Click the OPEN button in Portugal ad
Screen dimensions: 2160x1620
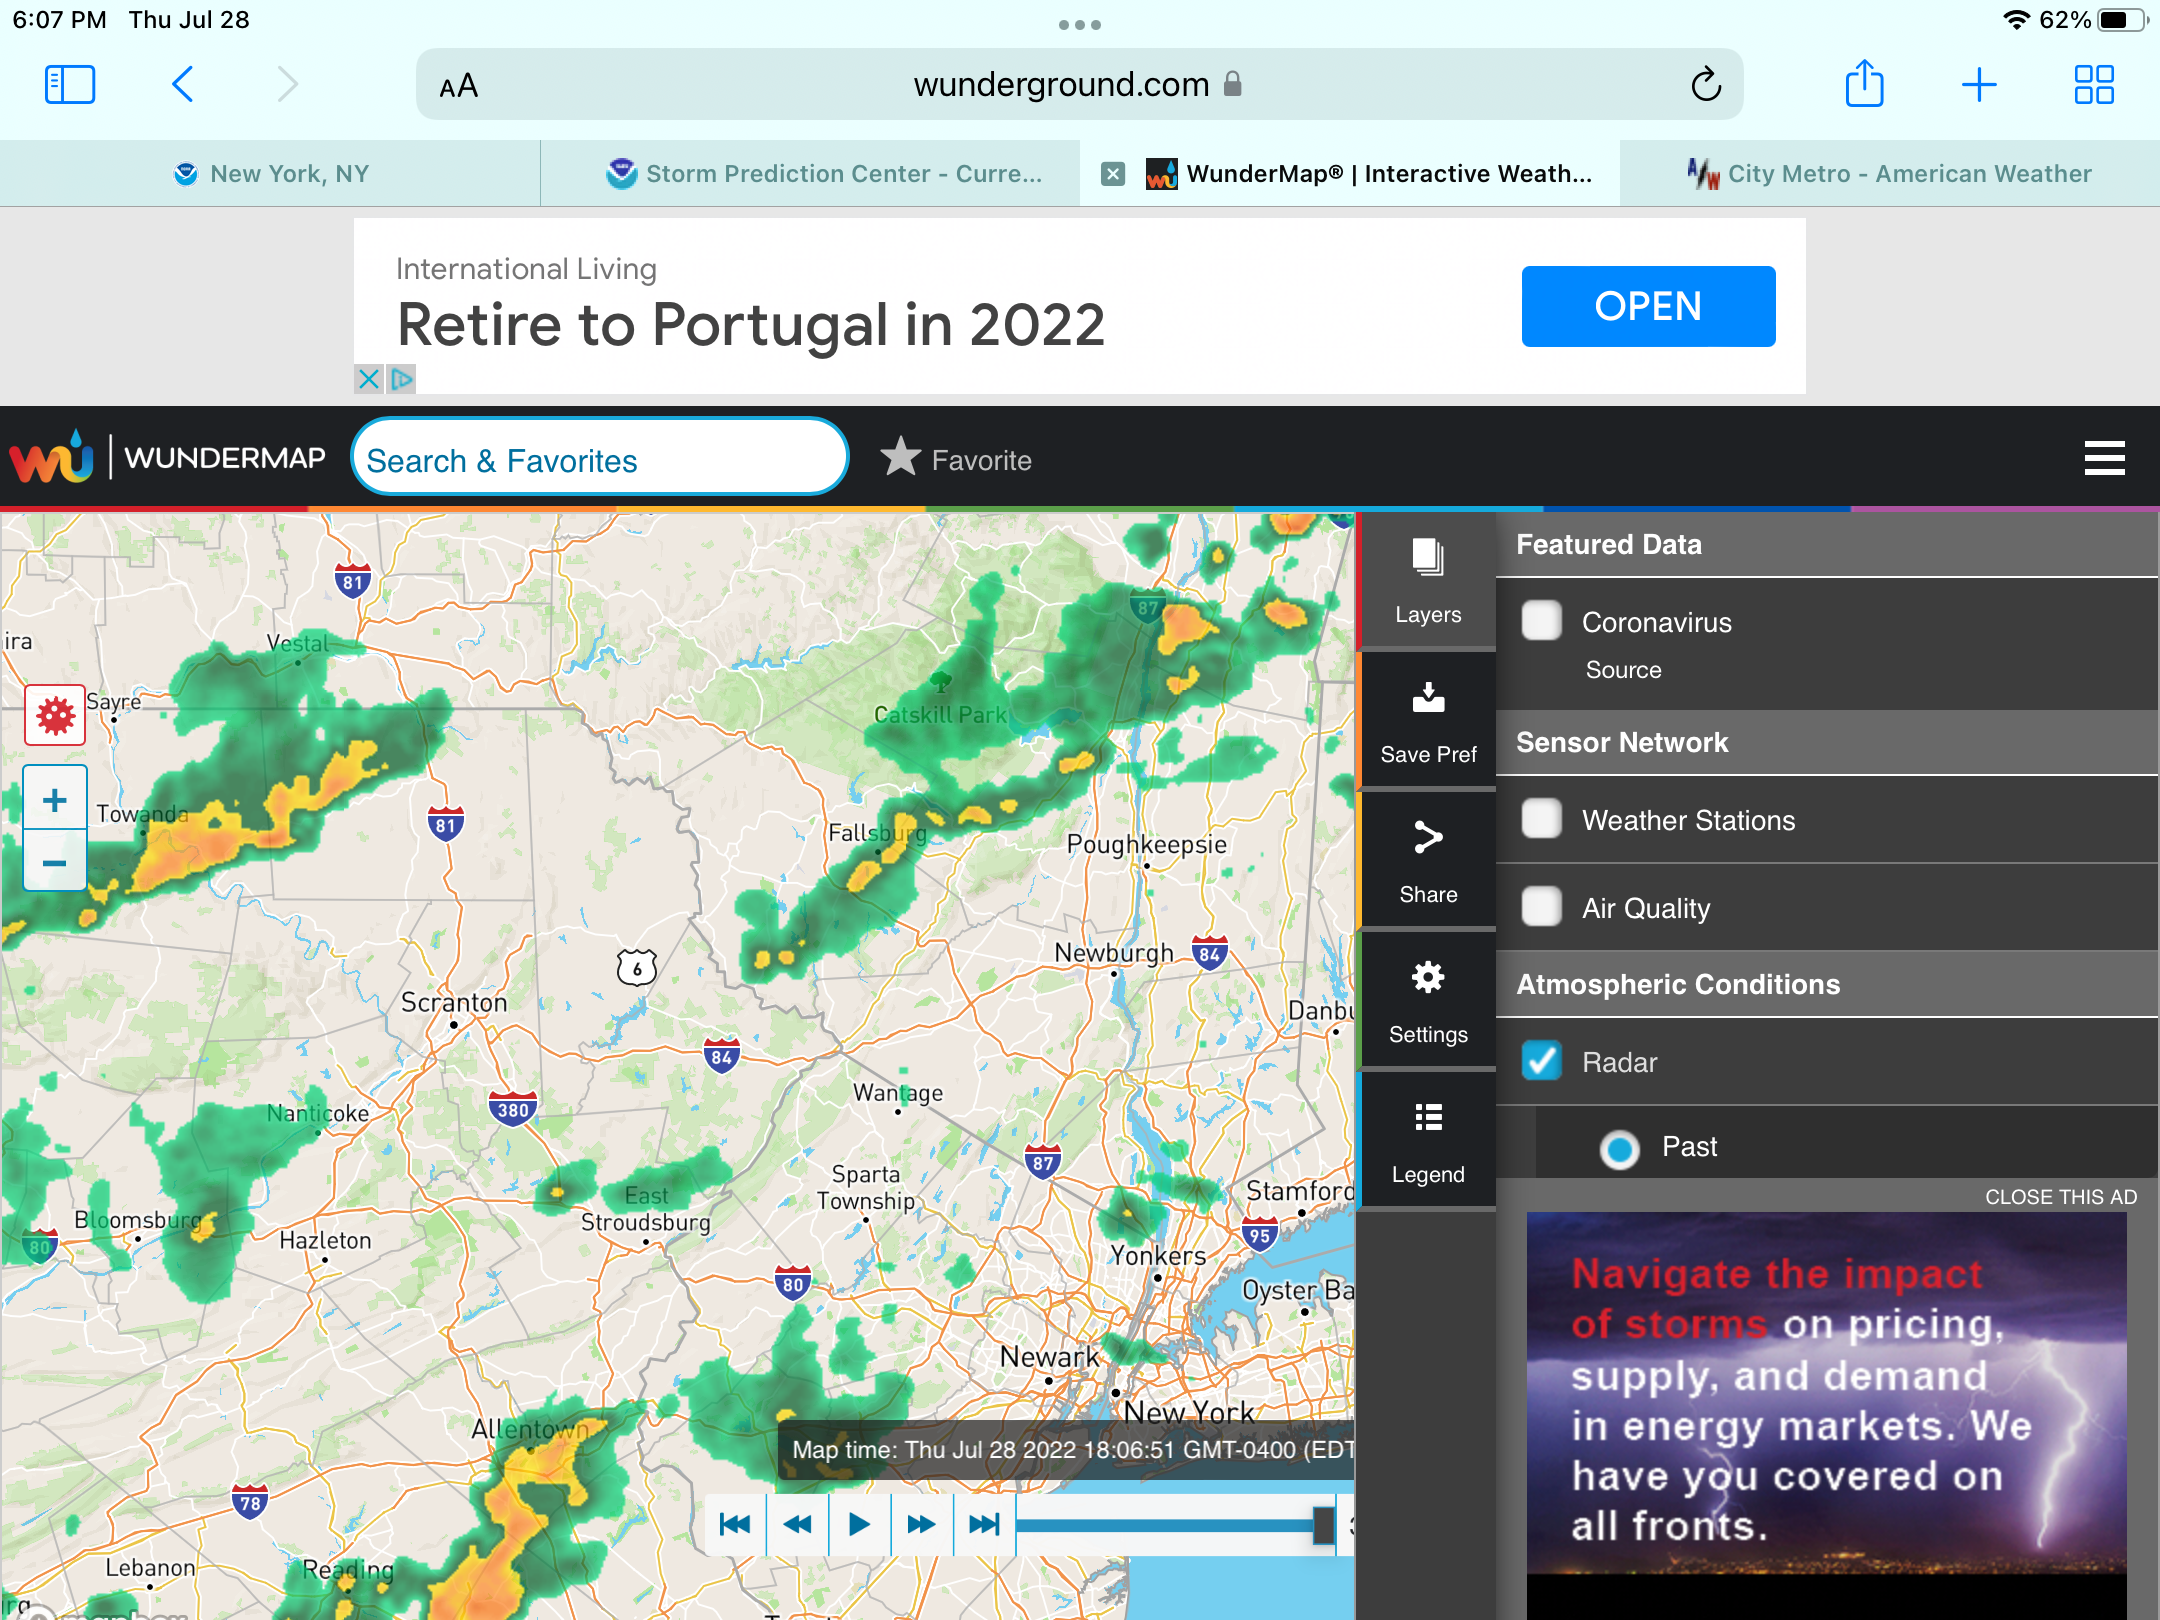click(1648, 306)
